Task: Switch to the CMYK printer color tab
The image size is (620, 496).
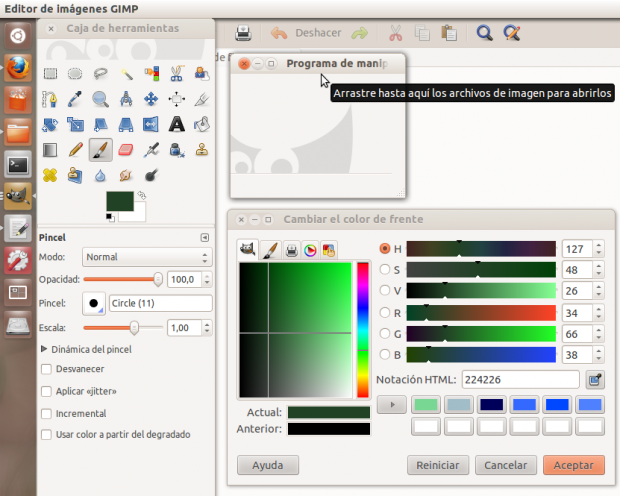Action: [x=290, y=249]
